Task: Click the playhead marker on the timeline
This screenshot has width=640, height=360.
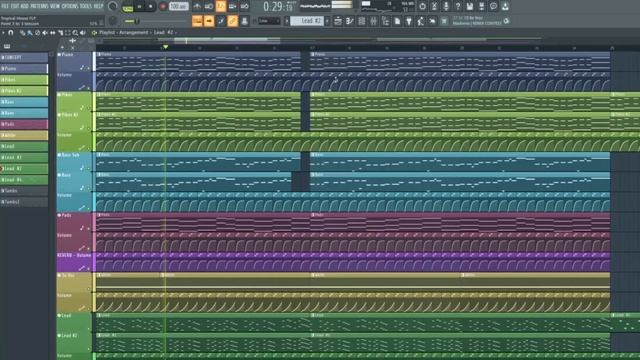Action: point(165,47)
